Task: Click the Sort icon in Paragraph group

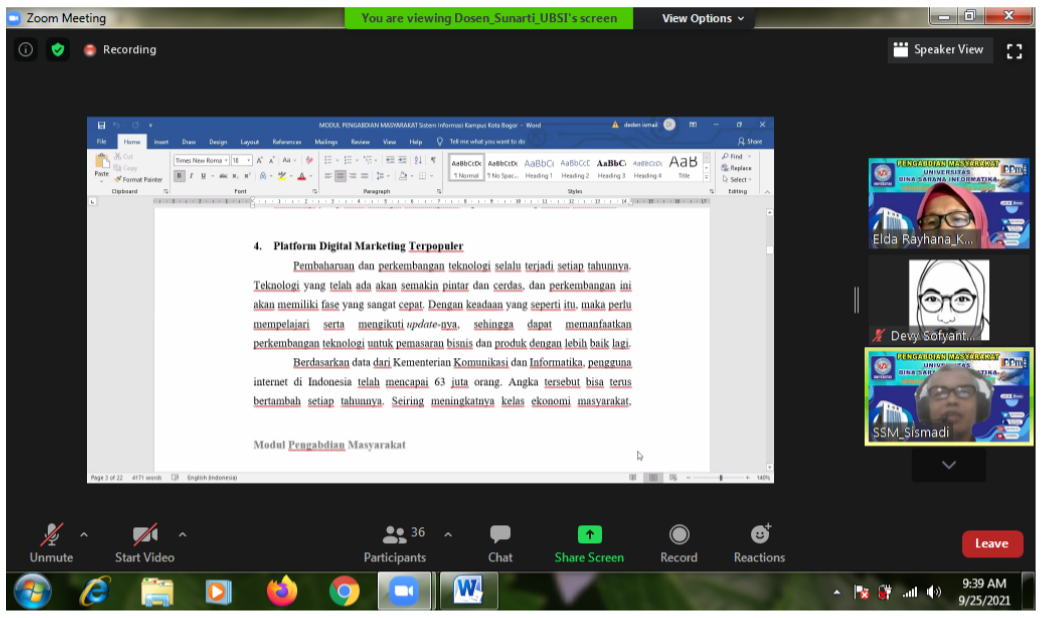Action: pos(418,160)
